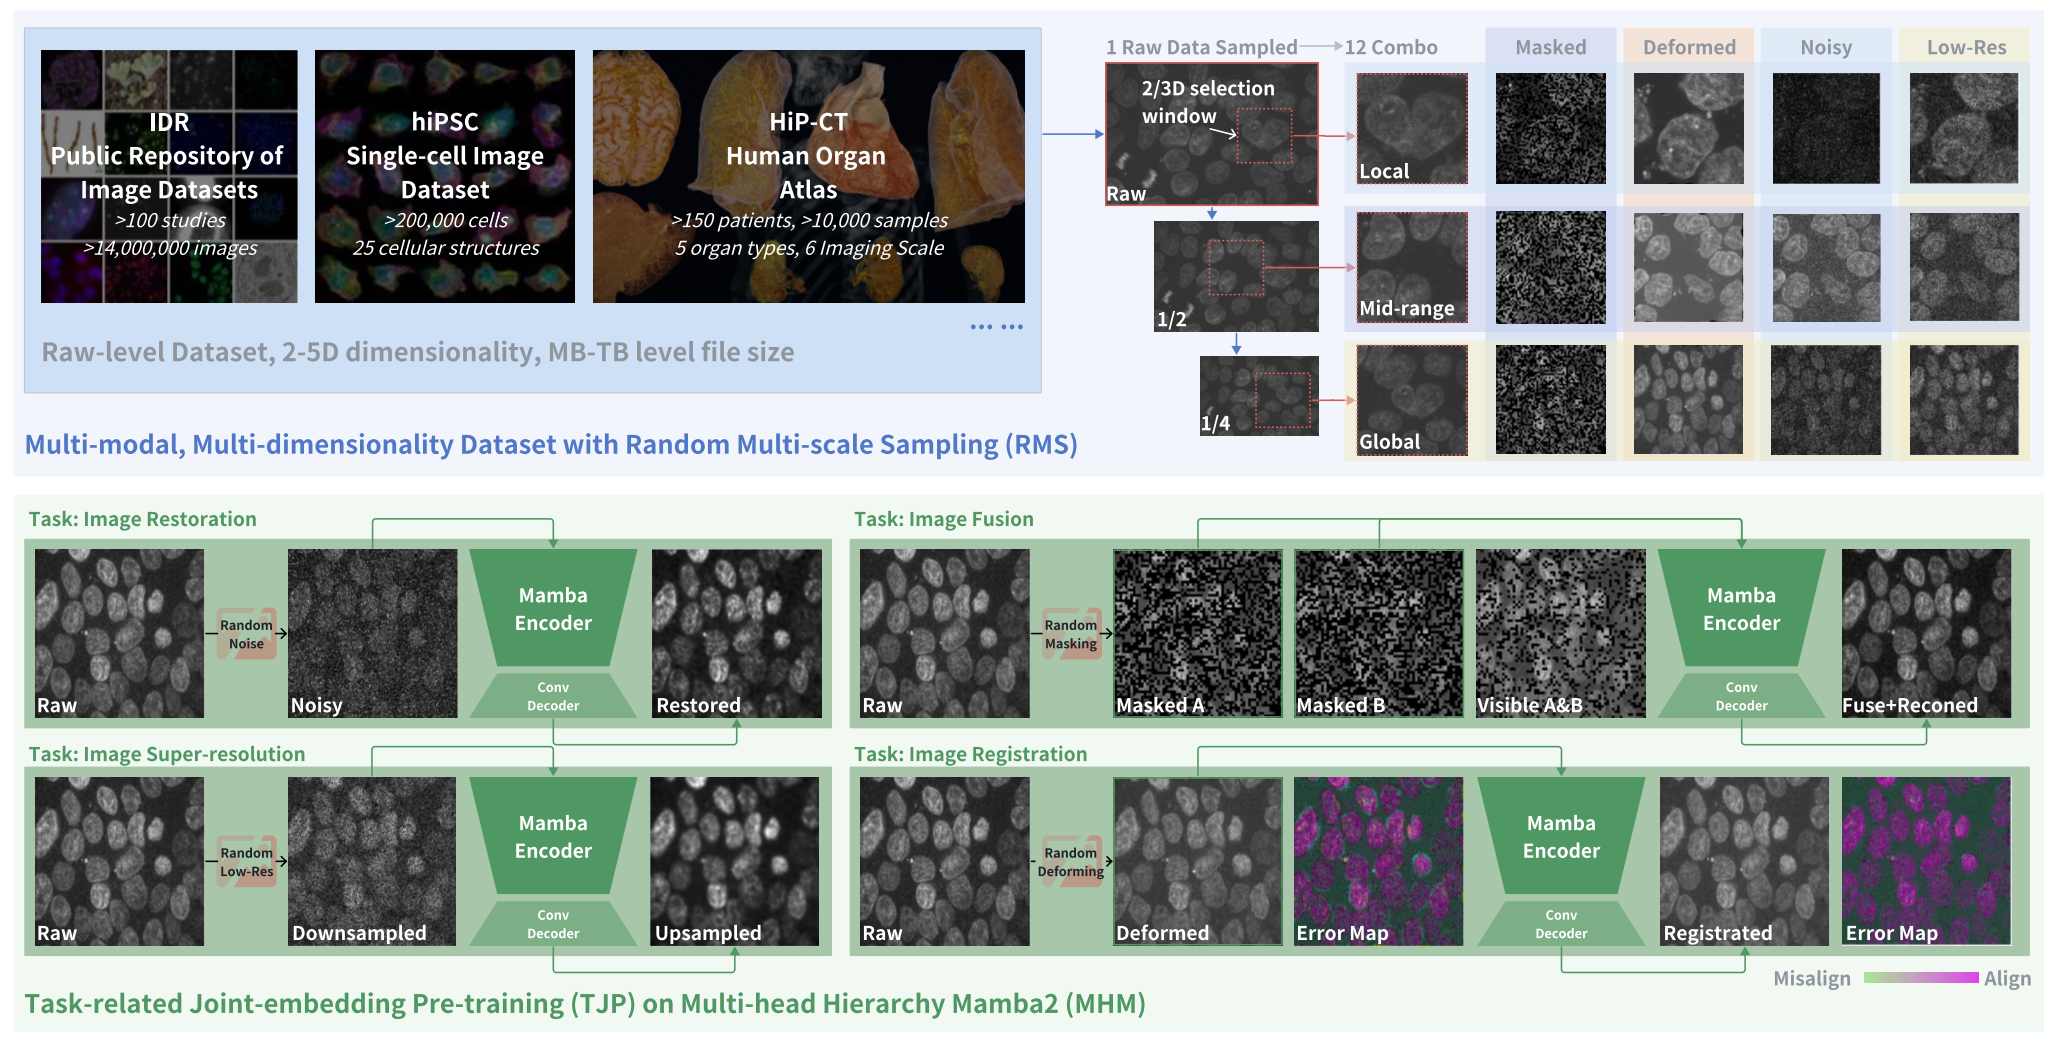Image resolution: width=2060 pixels, height=1048 pixels.
Task: Click Mamba Encoder block in Image Restoration
Action: [x=553, y=608]
